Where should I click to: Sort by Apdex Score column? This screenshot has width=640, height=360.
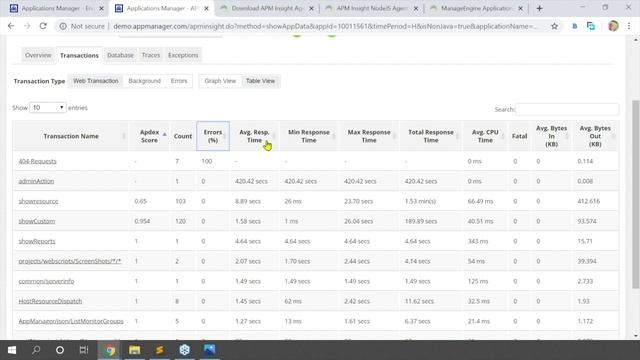tap(149, 136)
